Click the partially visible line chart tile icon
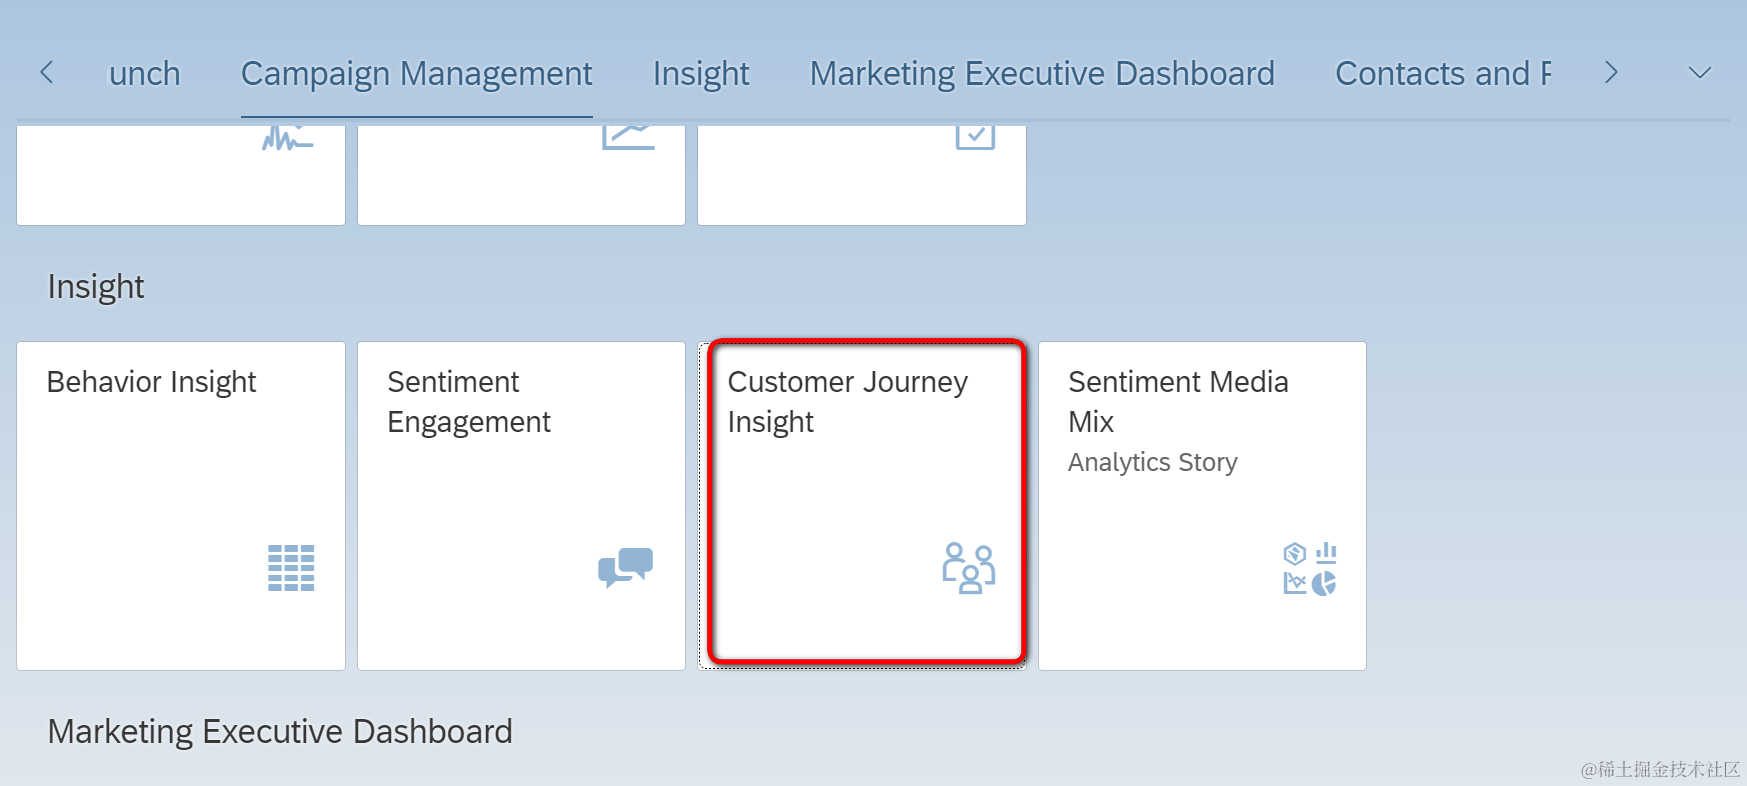 [628, 138]
